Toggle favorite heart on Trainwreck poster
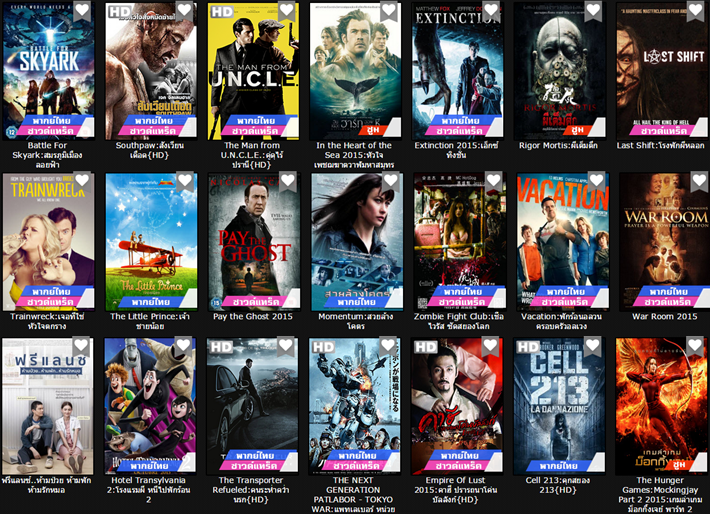 point(82,182)
